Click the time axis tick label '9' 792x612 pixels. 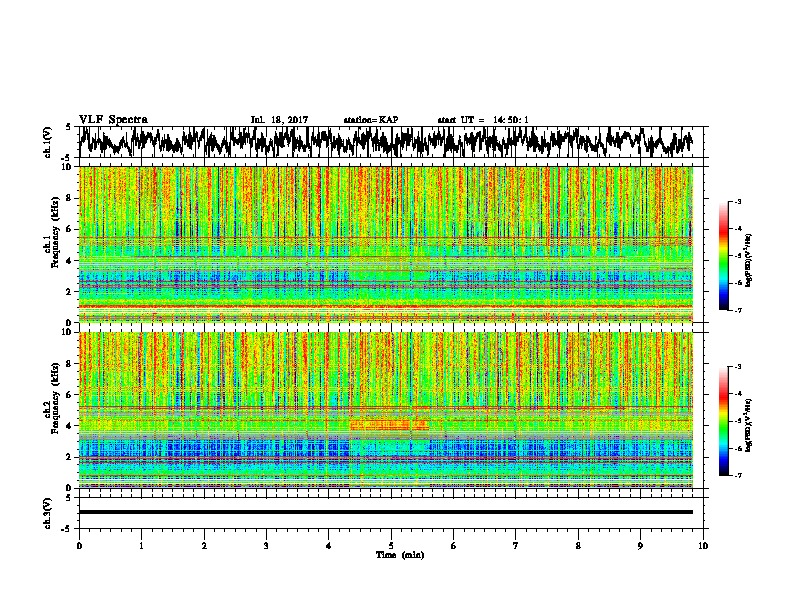(640, 546)
